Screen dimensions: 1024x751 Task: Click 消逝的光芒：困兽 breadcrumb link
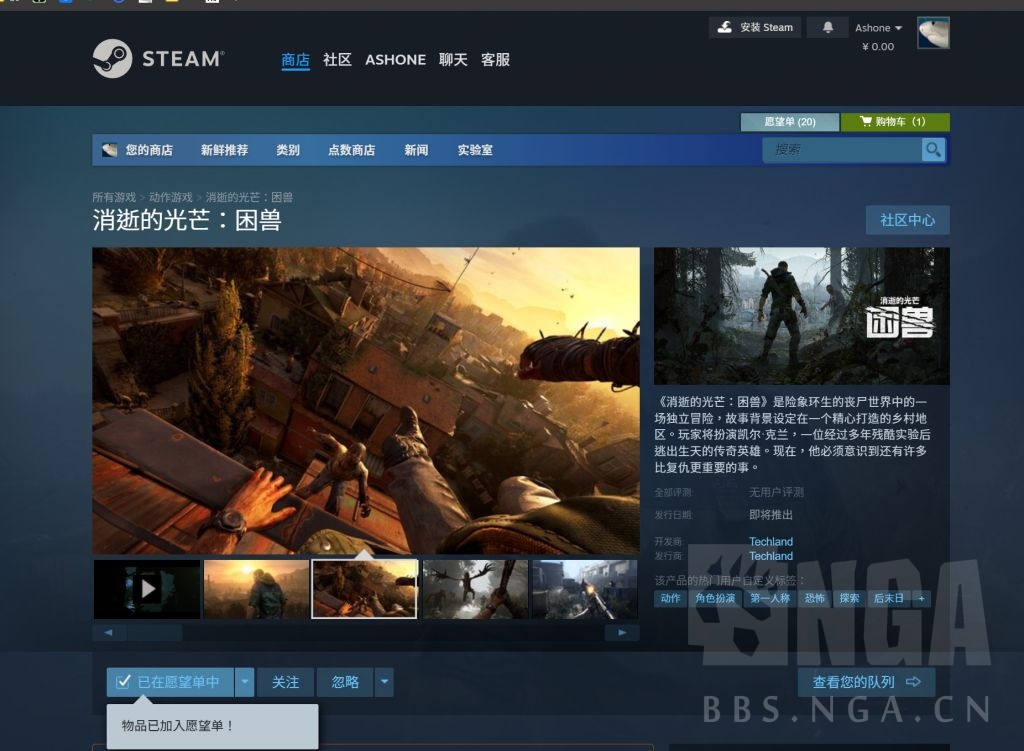[x=249, y=197]
